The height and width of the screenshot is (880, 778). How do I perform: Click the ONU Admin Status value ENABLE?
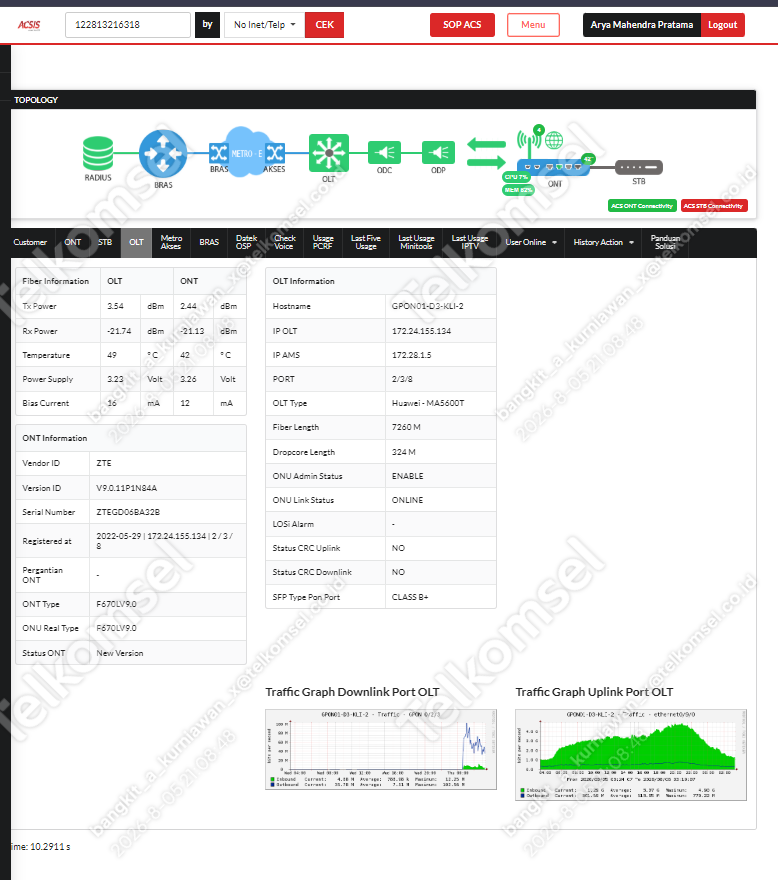(408, 476)
